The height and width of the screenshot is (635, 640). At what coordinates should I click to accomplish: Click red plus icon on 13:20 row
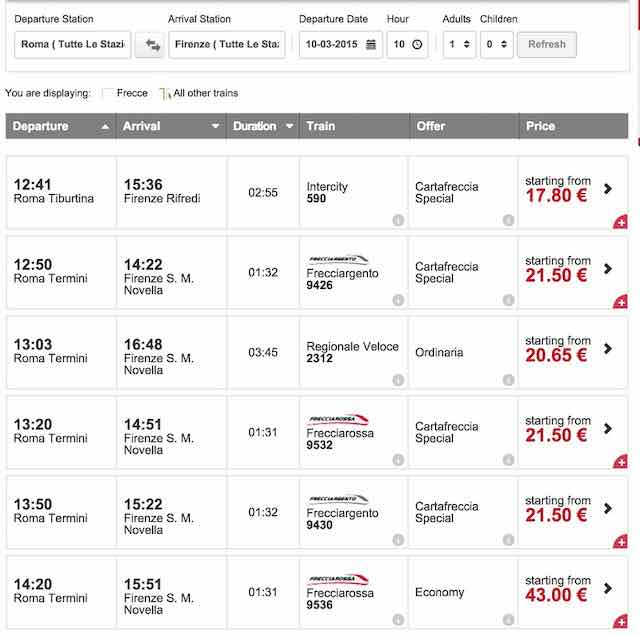620,462
